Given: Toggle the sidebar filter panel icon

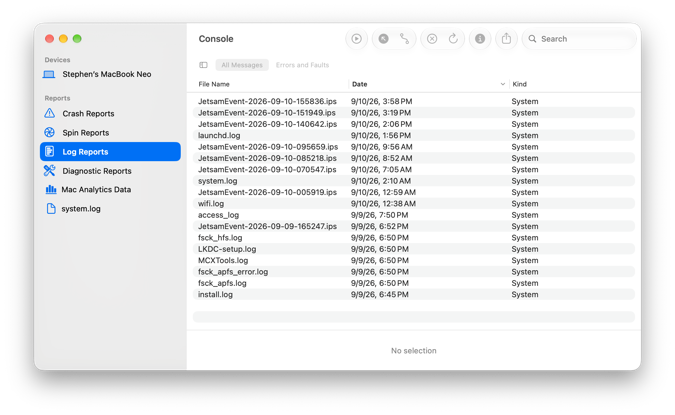Looking at the screenshot, I should point(203,65).
